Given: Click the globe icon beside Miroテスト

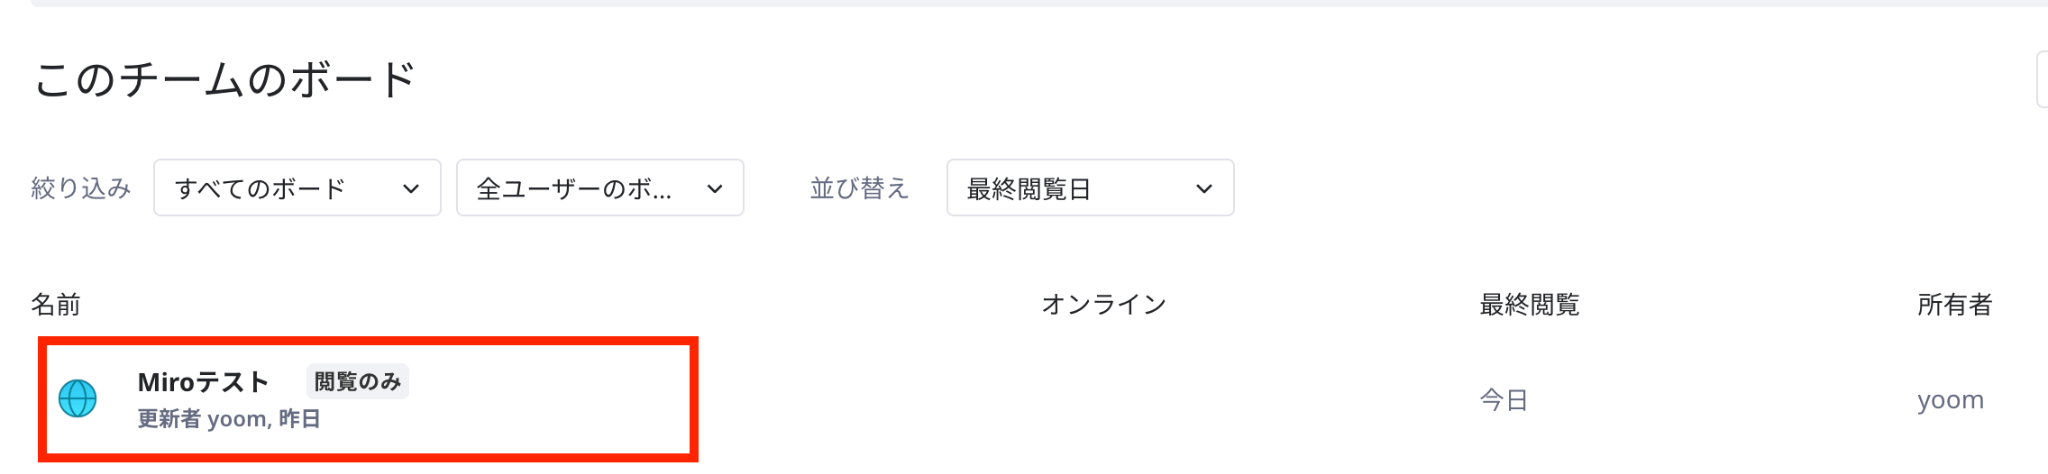Looking at the screenshot, I should pyautogui.click(x=77, y=398).
